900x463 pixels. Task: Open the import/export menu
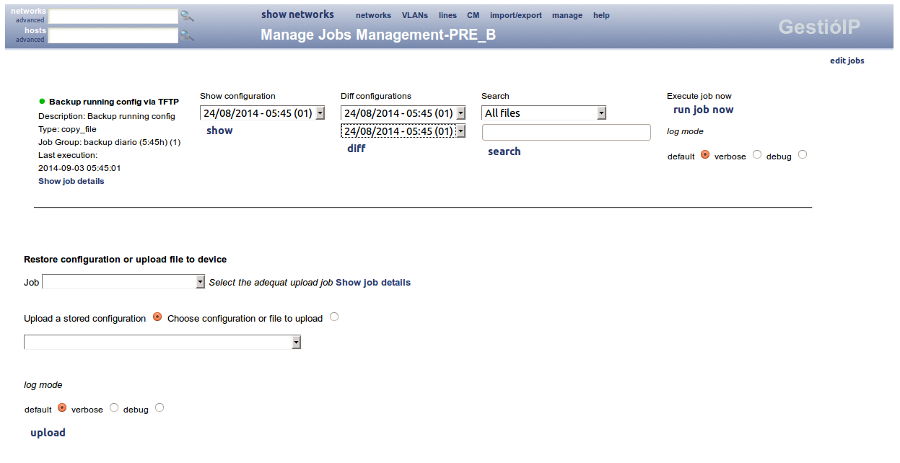pos(515,15)
